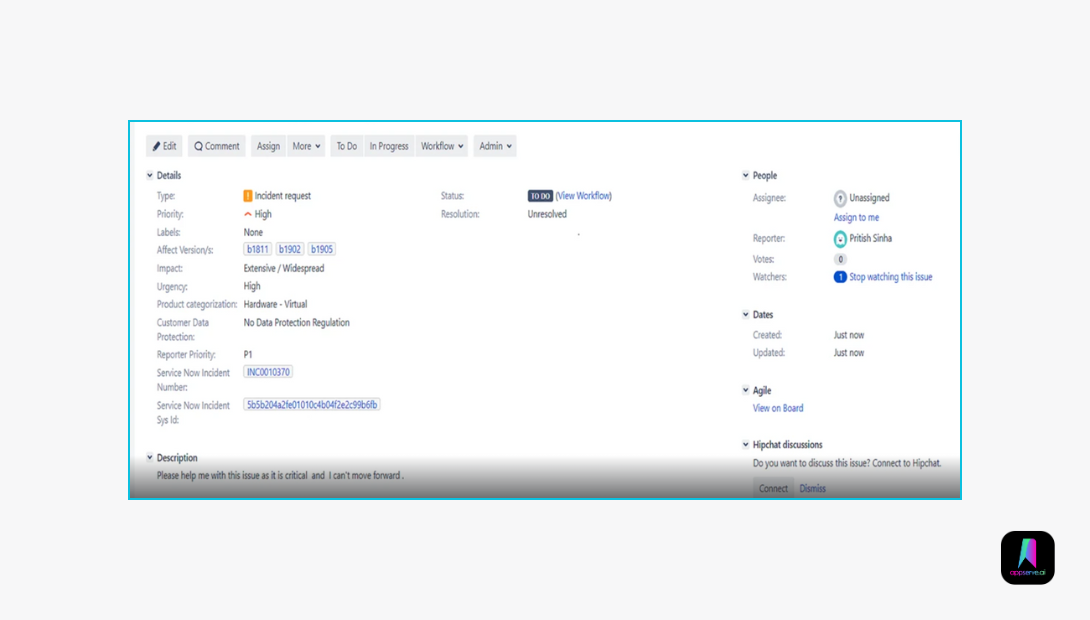Click the Incident request type icon
Viewport: 1090px width, 620px height.
(247, 196)
